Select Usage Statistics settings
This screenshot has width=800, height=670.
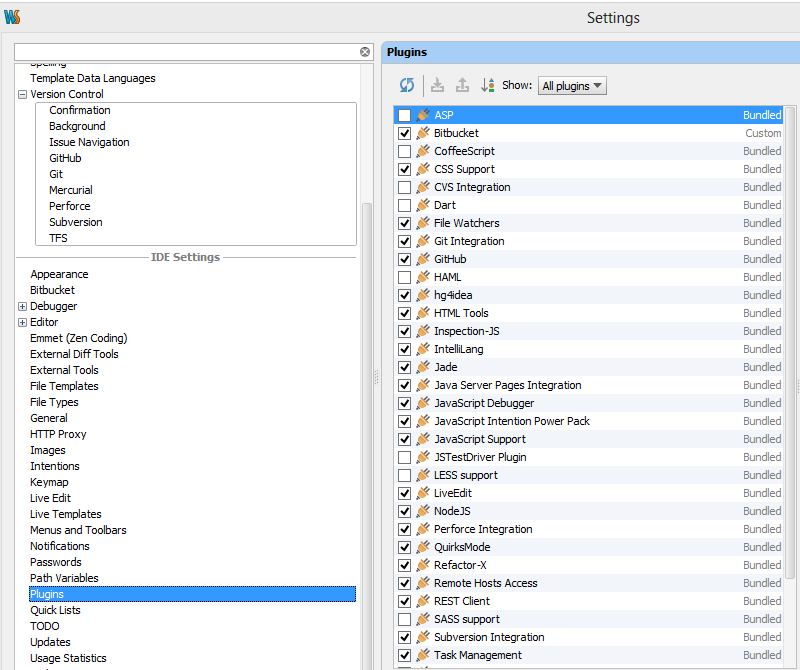click(x=68, y=658)
